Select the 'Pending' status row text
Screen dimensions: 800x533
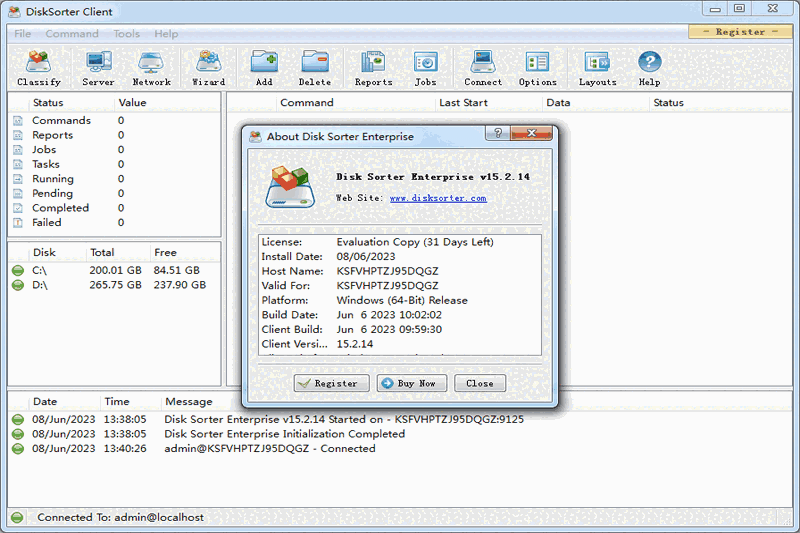(52, 194)
